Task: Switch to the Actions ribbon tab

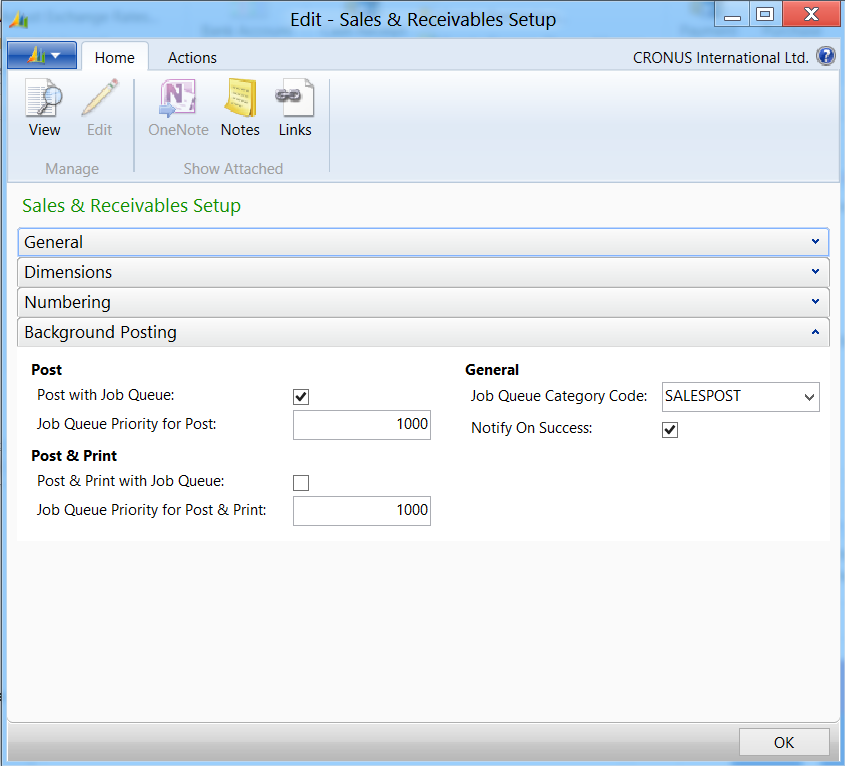Action: click(x=192, y=58)
